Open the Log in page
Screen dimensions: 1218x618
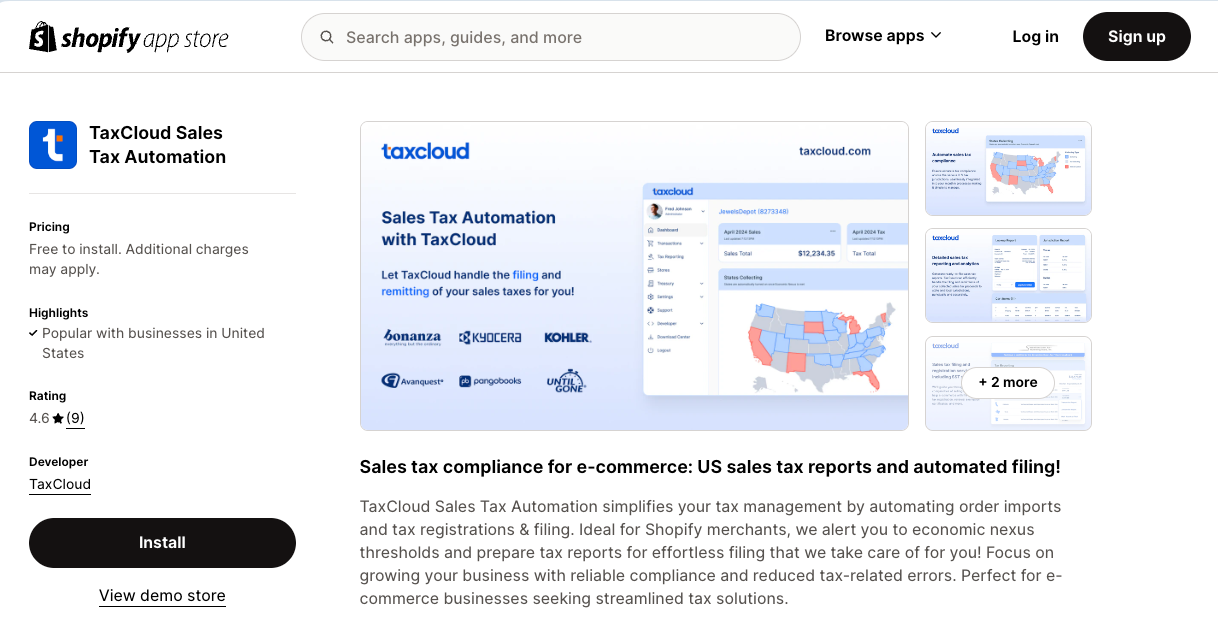[1035, 36]
